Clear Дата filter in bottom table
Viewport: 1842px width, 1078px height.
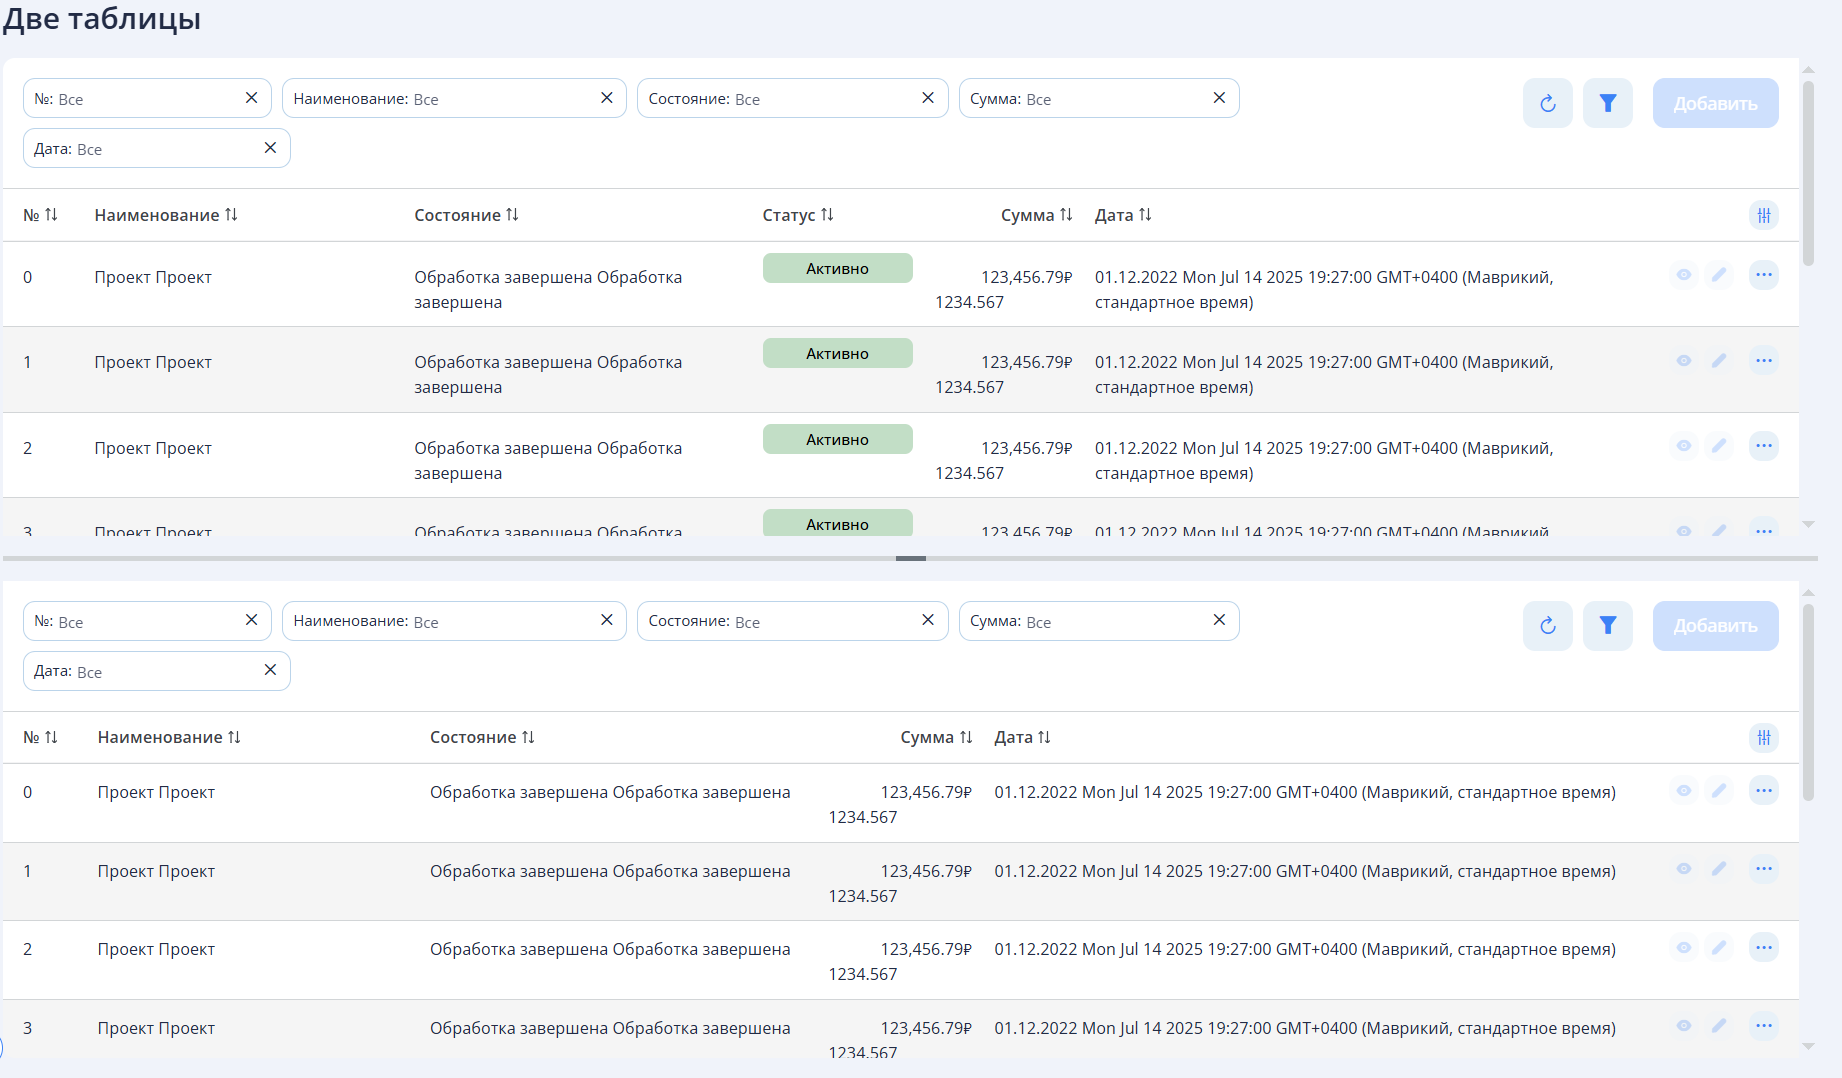[x=270, y=670]
